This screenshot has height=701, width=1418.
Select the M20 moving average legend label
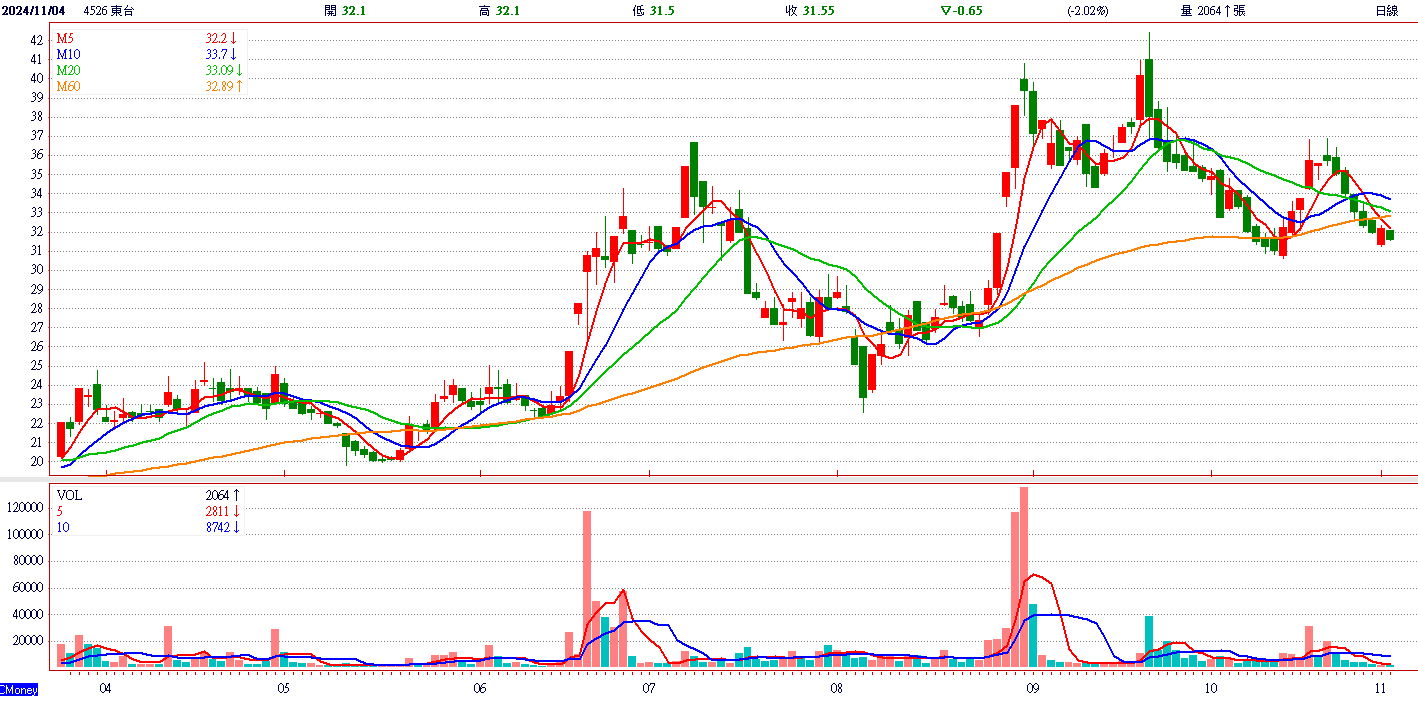point(68,71)
